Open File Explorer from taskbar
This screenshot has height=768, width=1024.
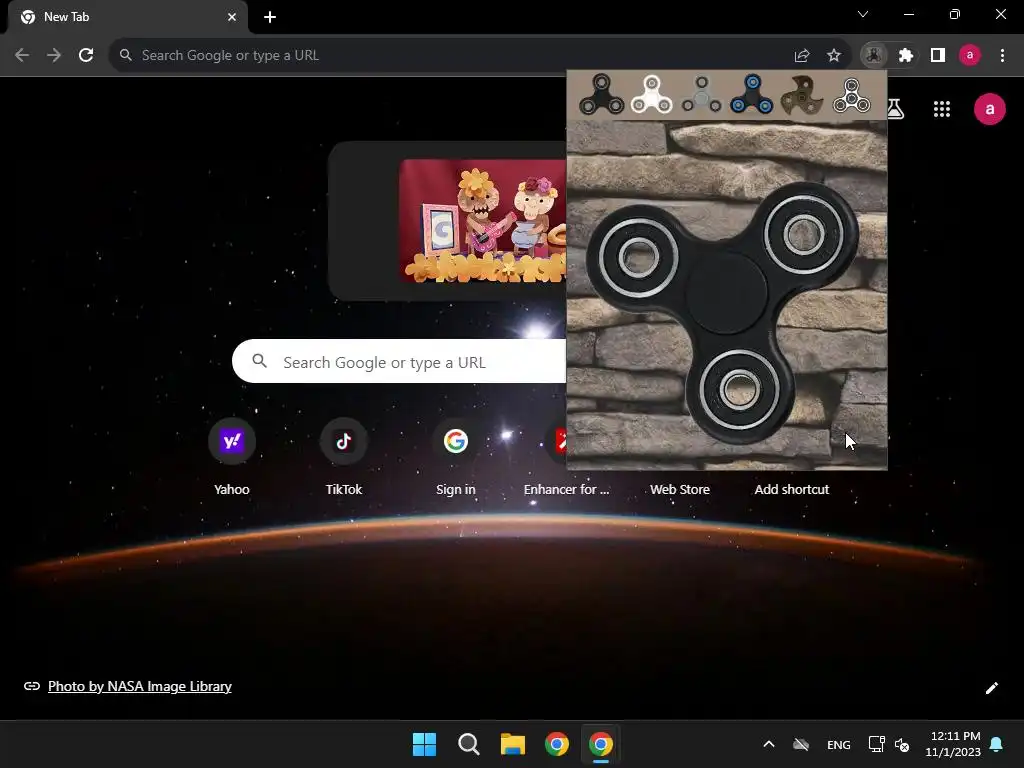[x=513, y=744]
